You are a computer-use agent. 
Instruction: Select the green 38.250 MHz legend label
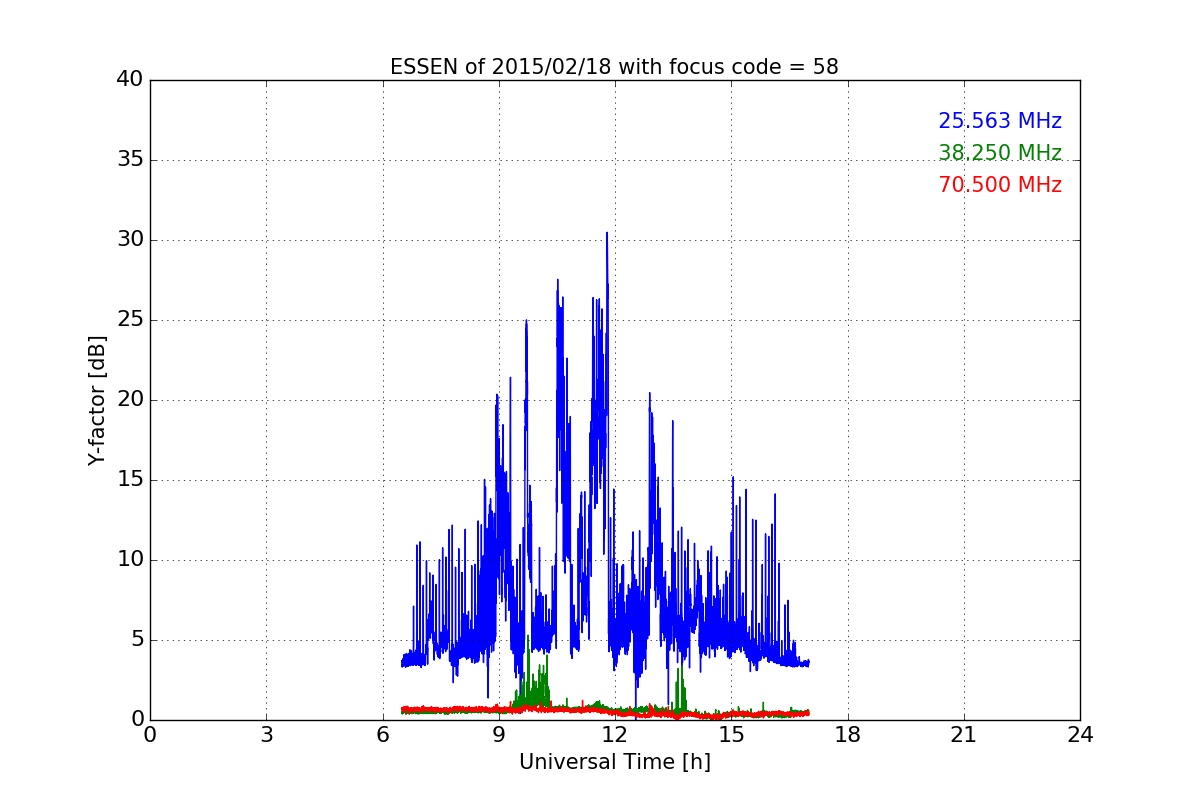1000,153
